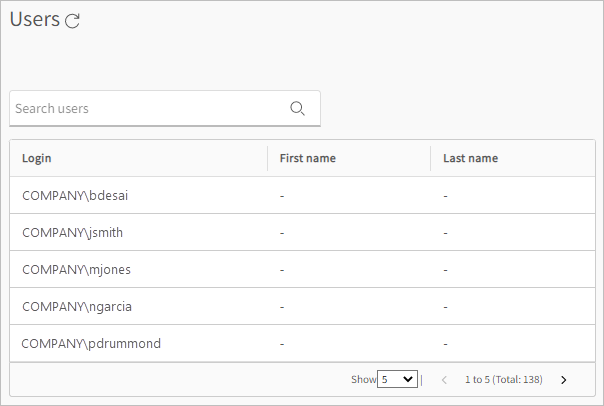Viewport: 604px width, 406px height.
Task: Select the COMPANY\mjones user row
Action: [x=76, y=269]
